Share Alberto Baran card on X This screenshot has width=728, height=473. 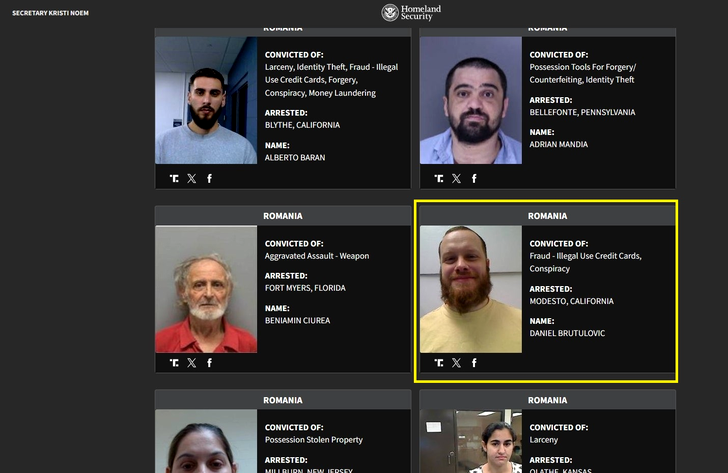tap(192, 178)
